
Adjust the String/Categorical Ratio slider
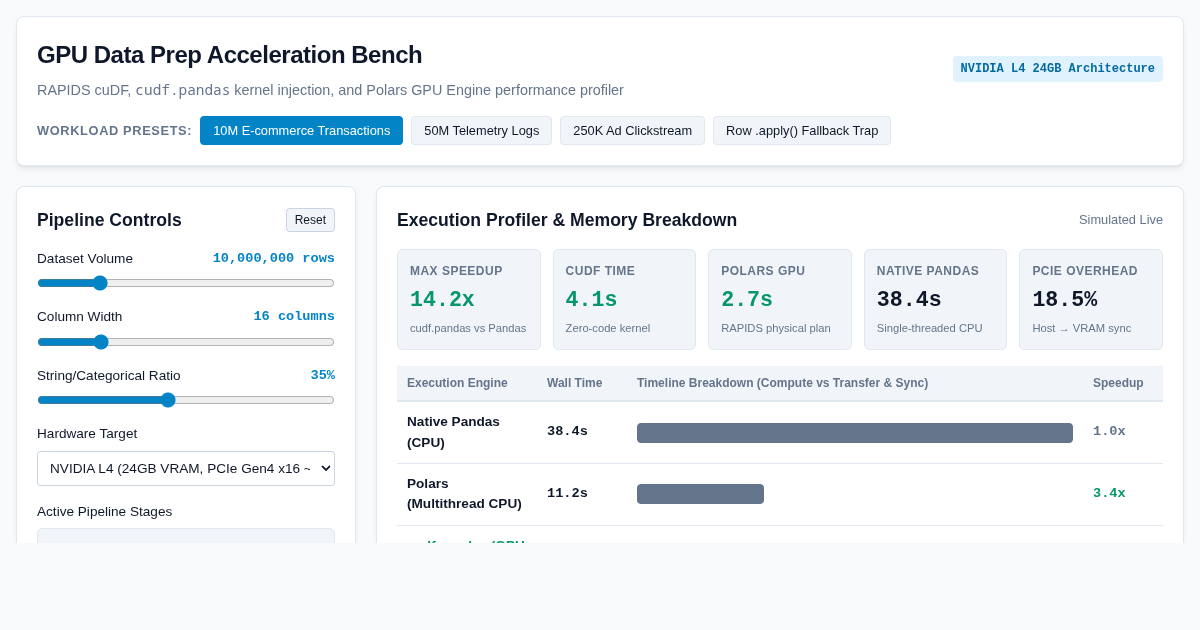(x=186, y=400)
